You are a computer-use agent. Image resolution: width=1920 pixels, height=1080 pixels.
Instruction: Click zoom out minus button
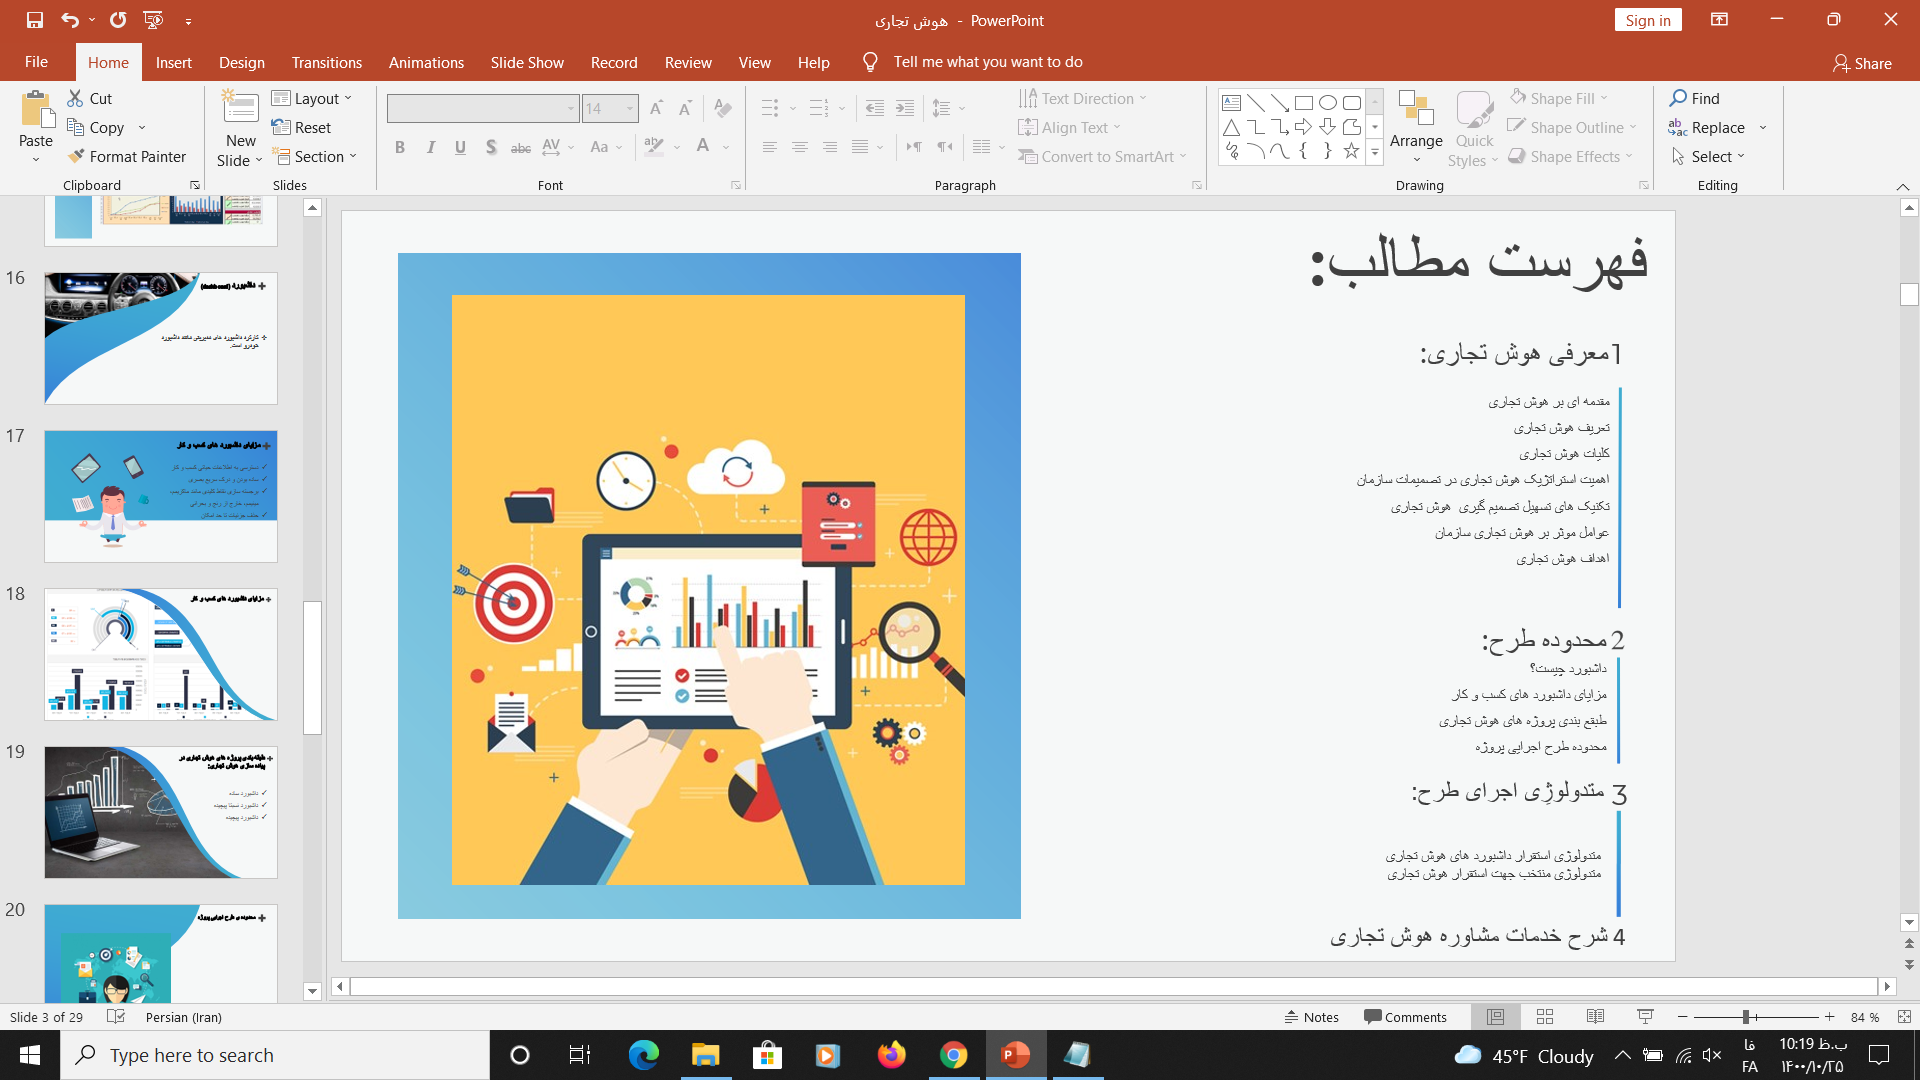pyautogui.click(x=1682, y=1017)
